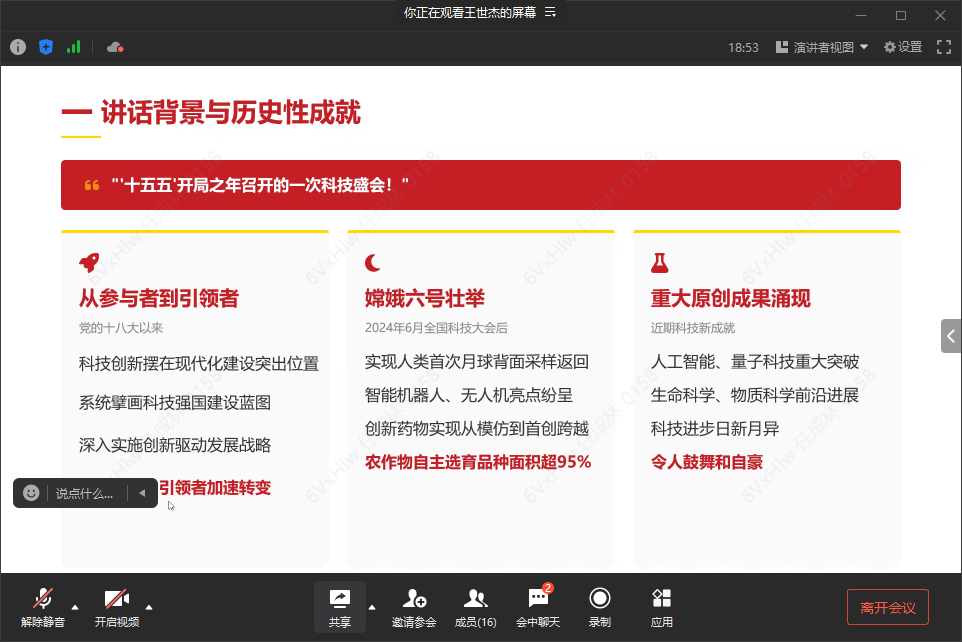Open the 应用 apps icon
This screenshot has height=642, width=962.
point(661,608)
